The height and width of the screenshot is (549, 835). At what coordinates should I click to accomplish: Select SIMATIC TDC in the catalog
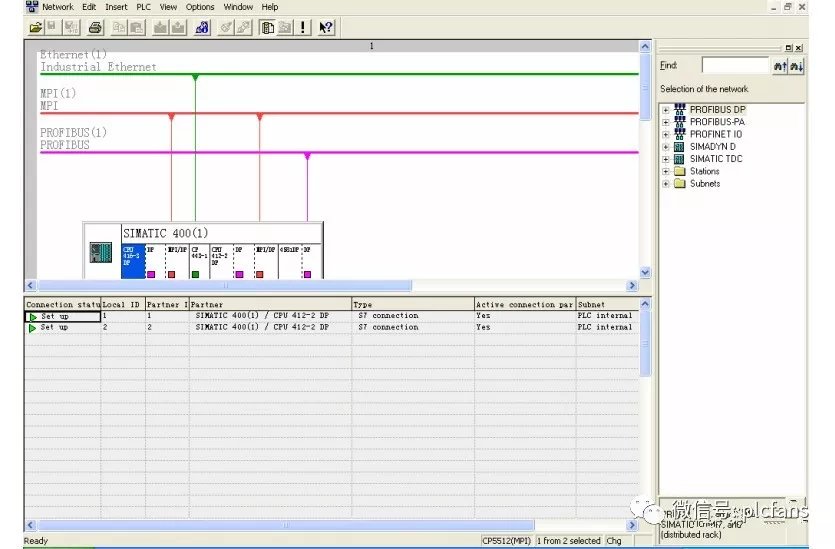click(x=715, y=159)
